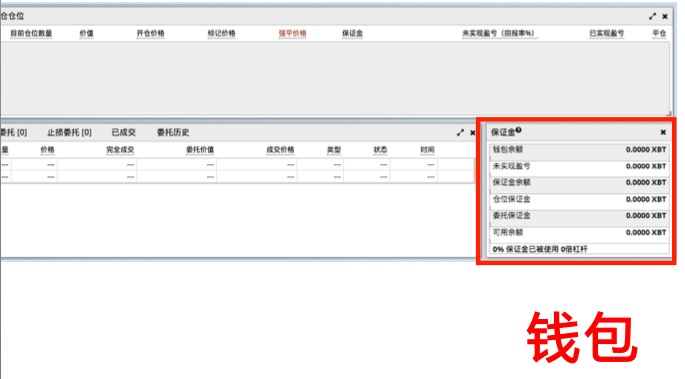Click the 0.0000 XBT value for 仓位保证金
The height and width of the screenshot is (379, 685).
point(646,199)
